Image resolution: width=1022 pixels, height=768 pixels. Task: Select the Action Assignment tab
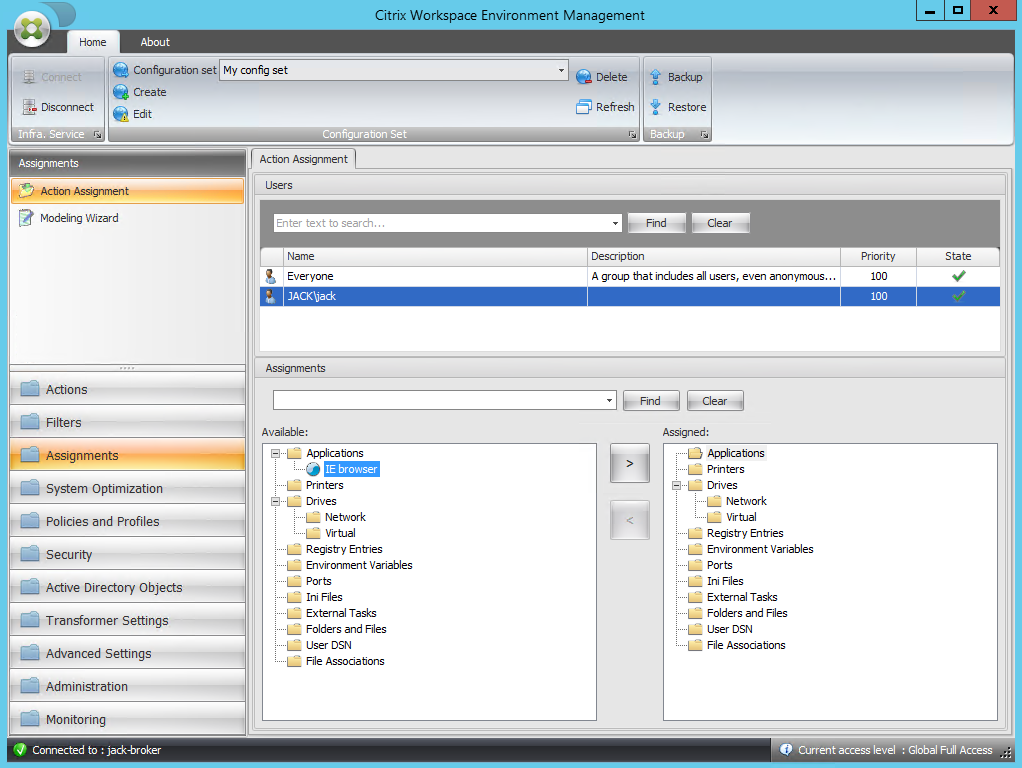(303, 158)
